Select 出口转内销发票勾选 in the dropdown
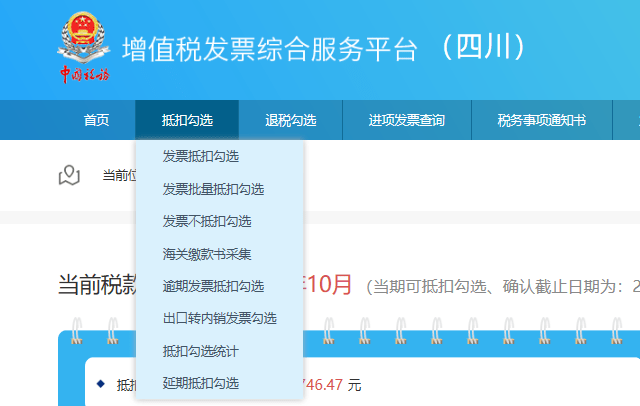This screenshot has width=640, height=406. tap(219, 318)
